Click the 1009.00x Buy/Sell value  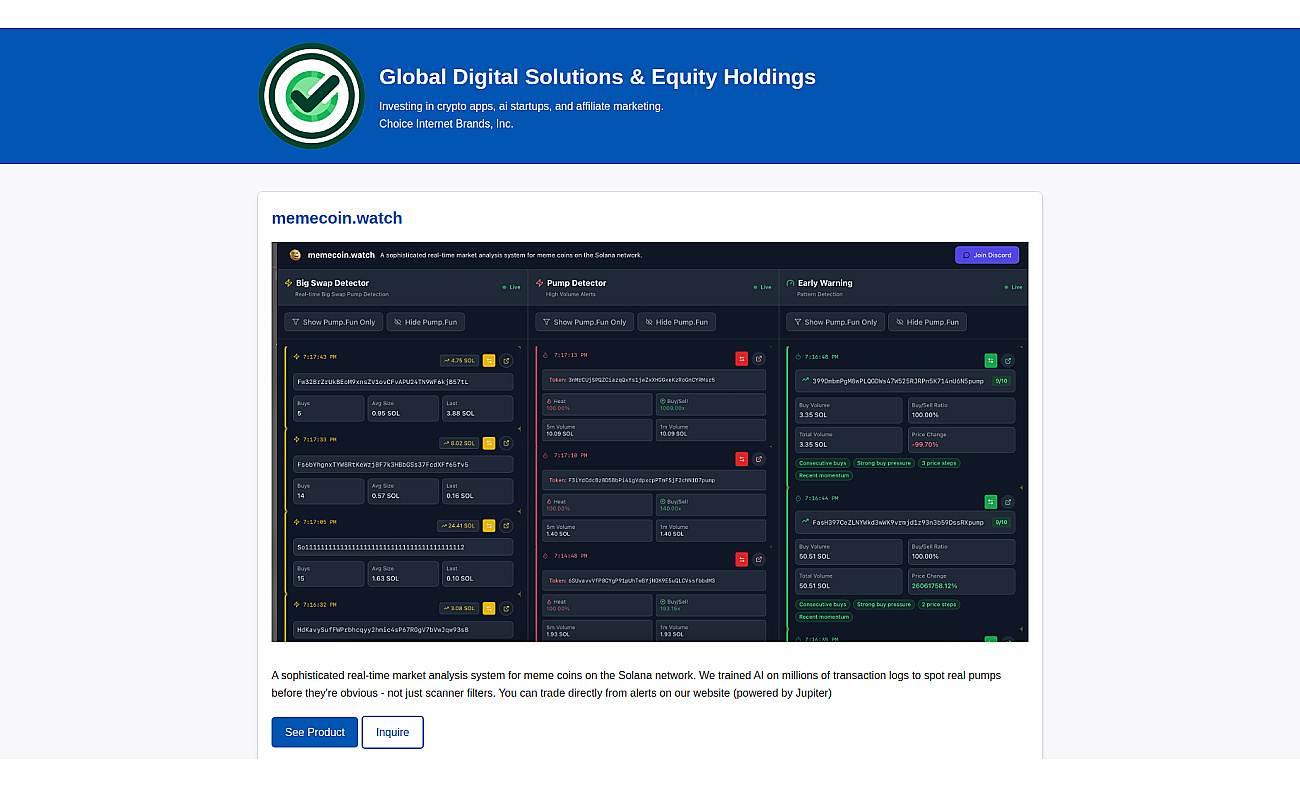point(673,408)
